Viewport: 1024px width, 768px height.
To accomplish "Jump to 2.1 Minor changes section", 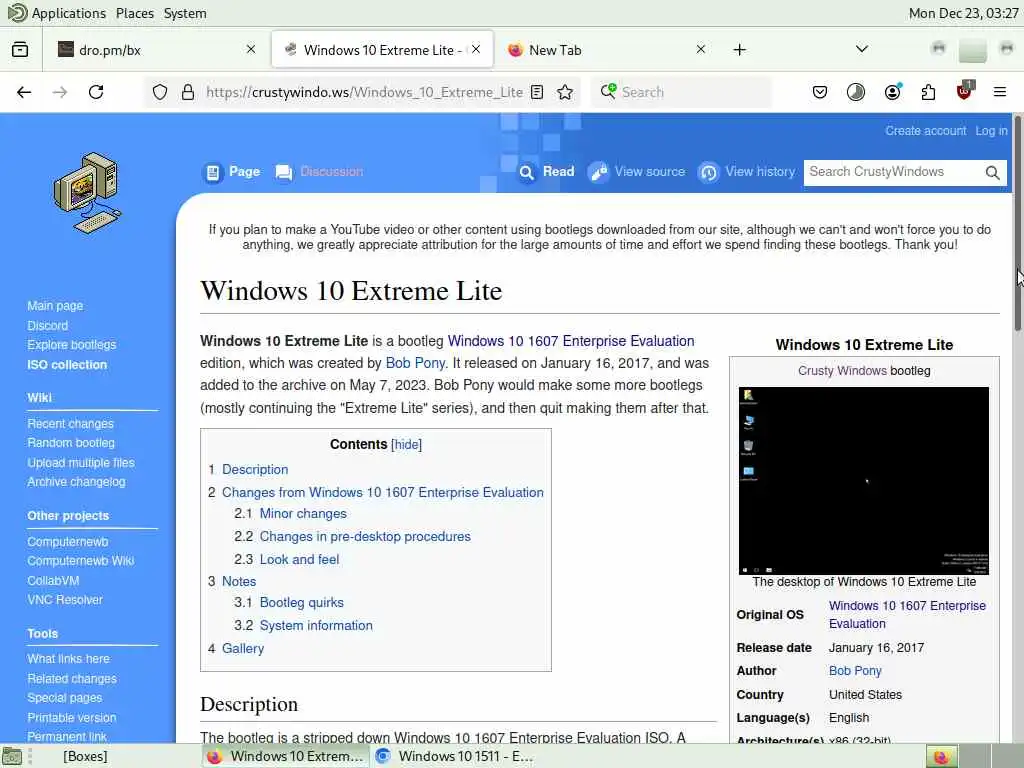I will tap(303, 514).
